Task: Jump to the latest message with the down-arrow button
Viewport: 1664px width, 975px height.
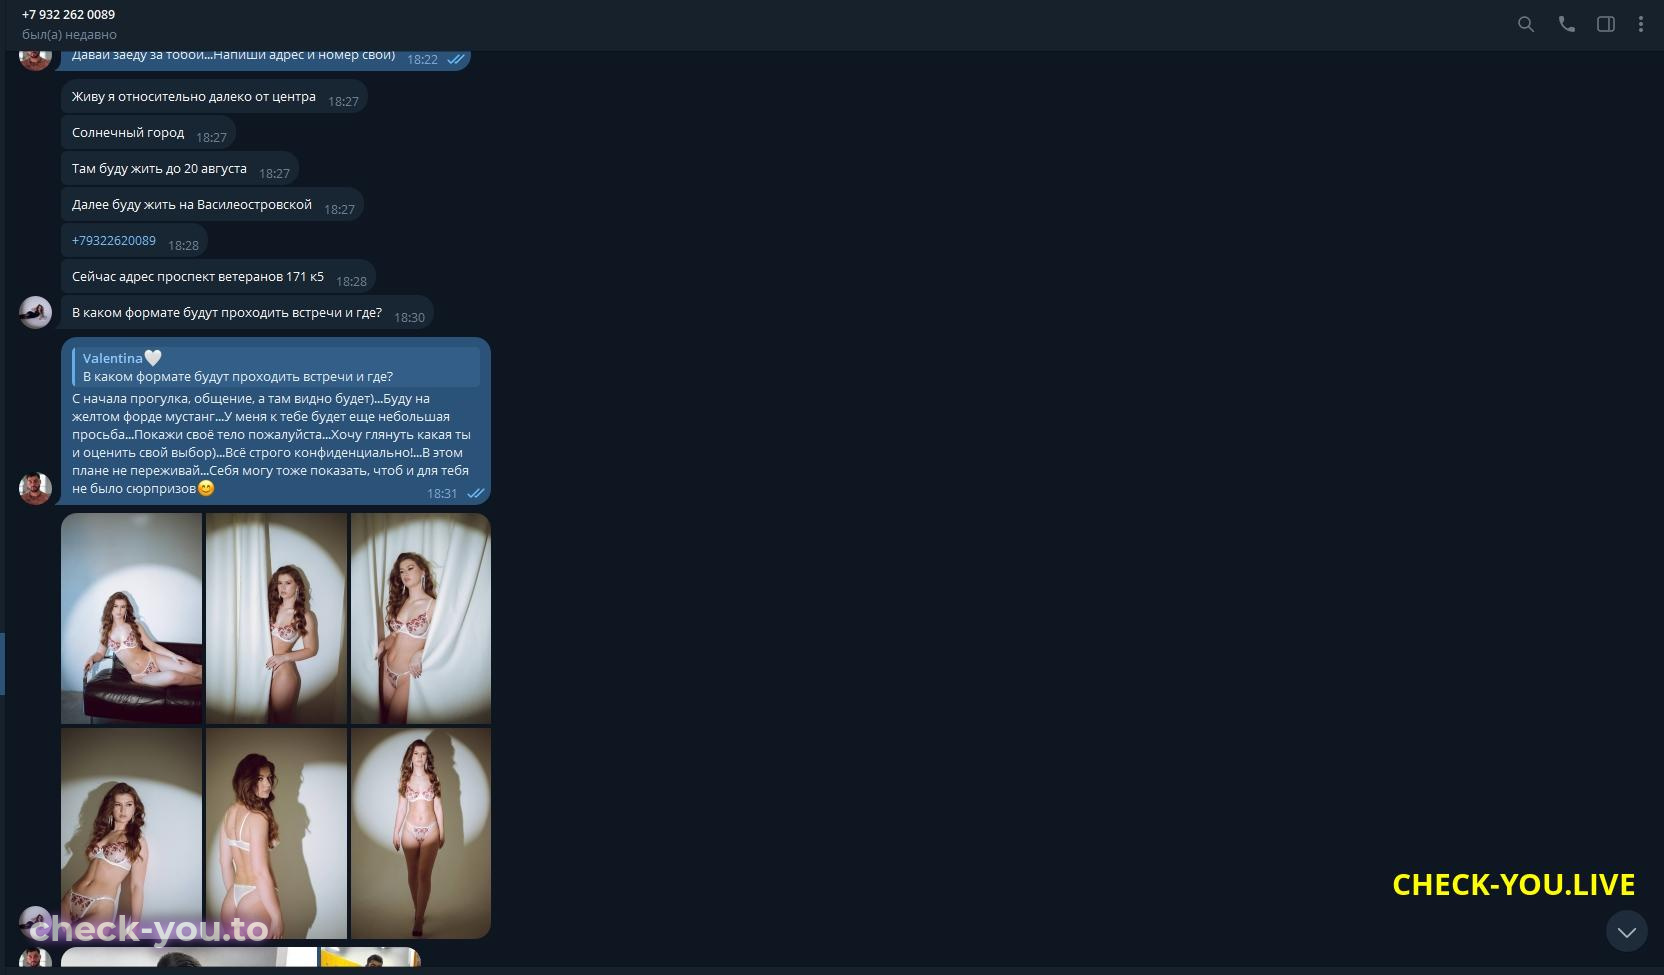Action: [1627, 932]
